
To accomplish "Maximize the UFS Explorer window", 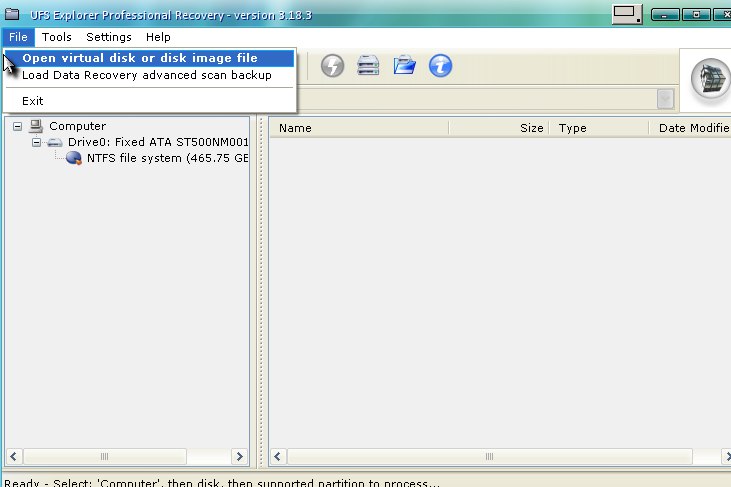I will 696,15.
